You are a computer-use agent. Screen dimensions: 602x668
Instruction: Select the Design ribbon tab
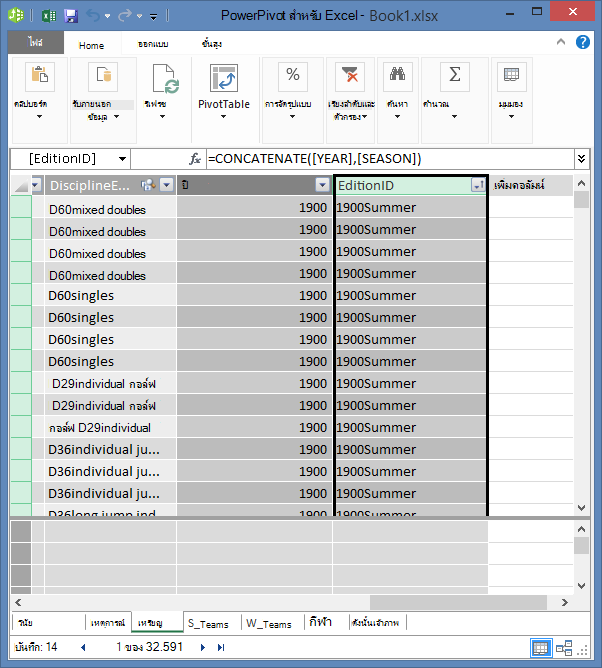point(153,44)
